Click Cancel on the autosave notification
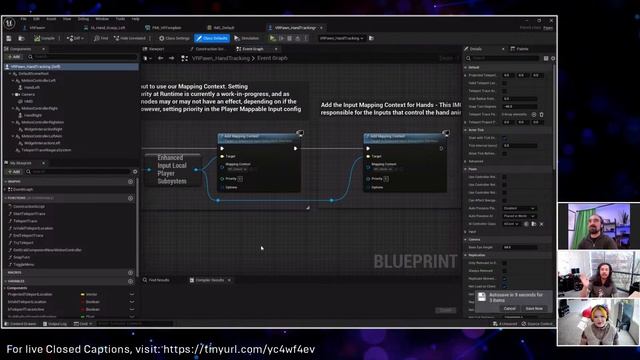Screen dimensions: 640x360 click(x=509, y=309)
